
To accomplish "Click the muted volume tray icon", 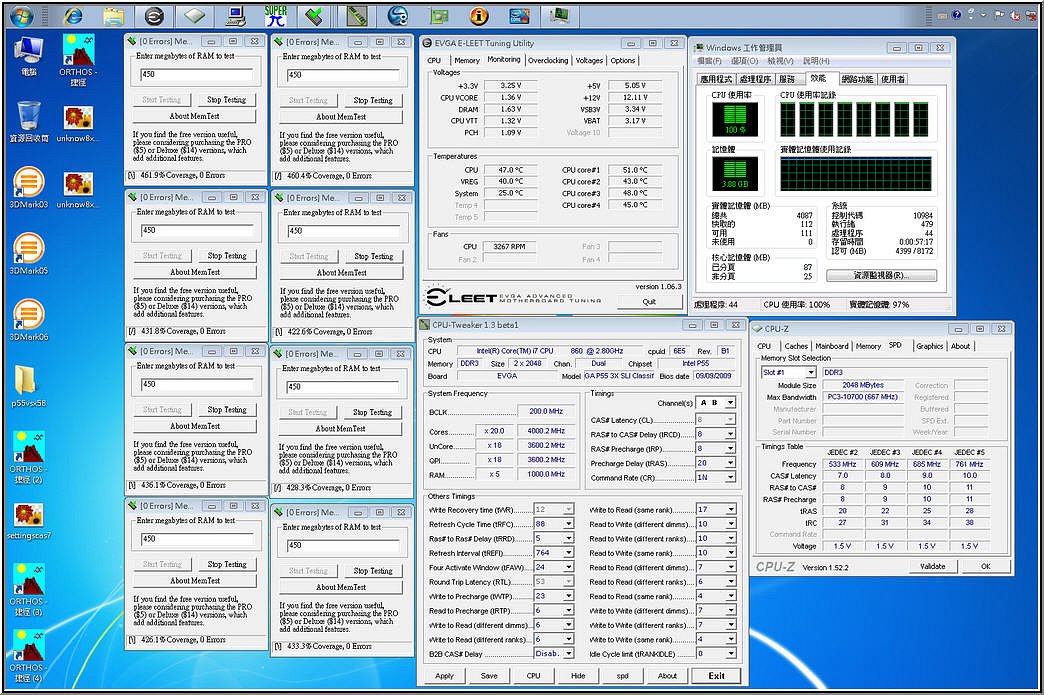I will [x=1015, y=15].
